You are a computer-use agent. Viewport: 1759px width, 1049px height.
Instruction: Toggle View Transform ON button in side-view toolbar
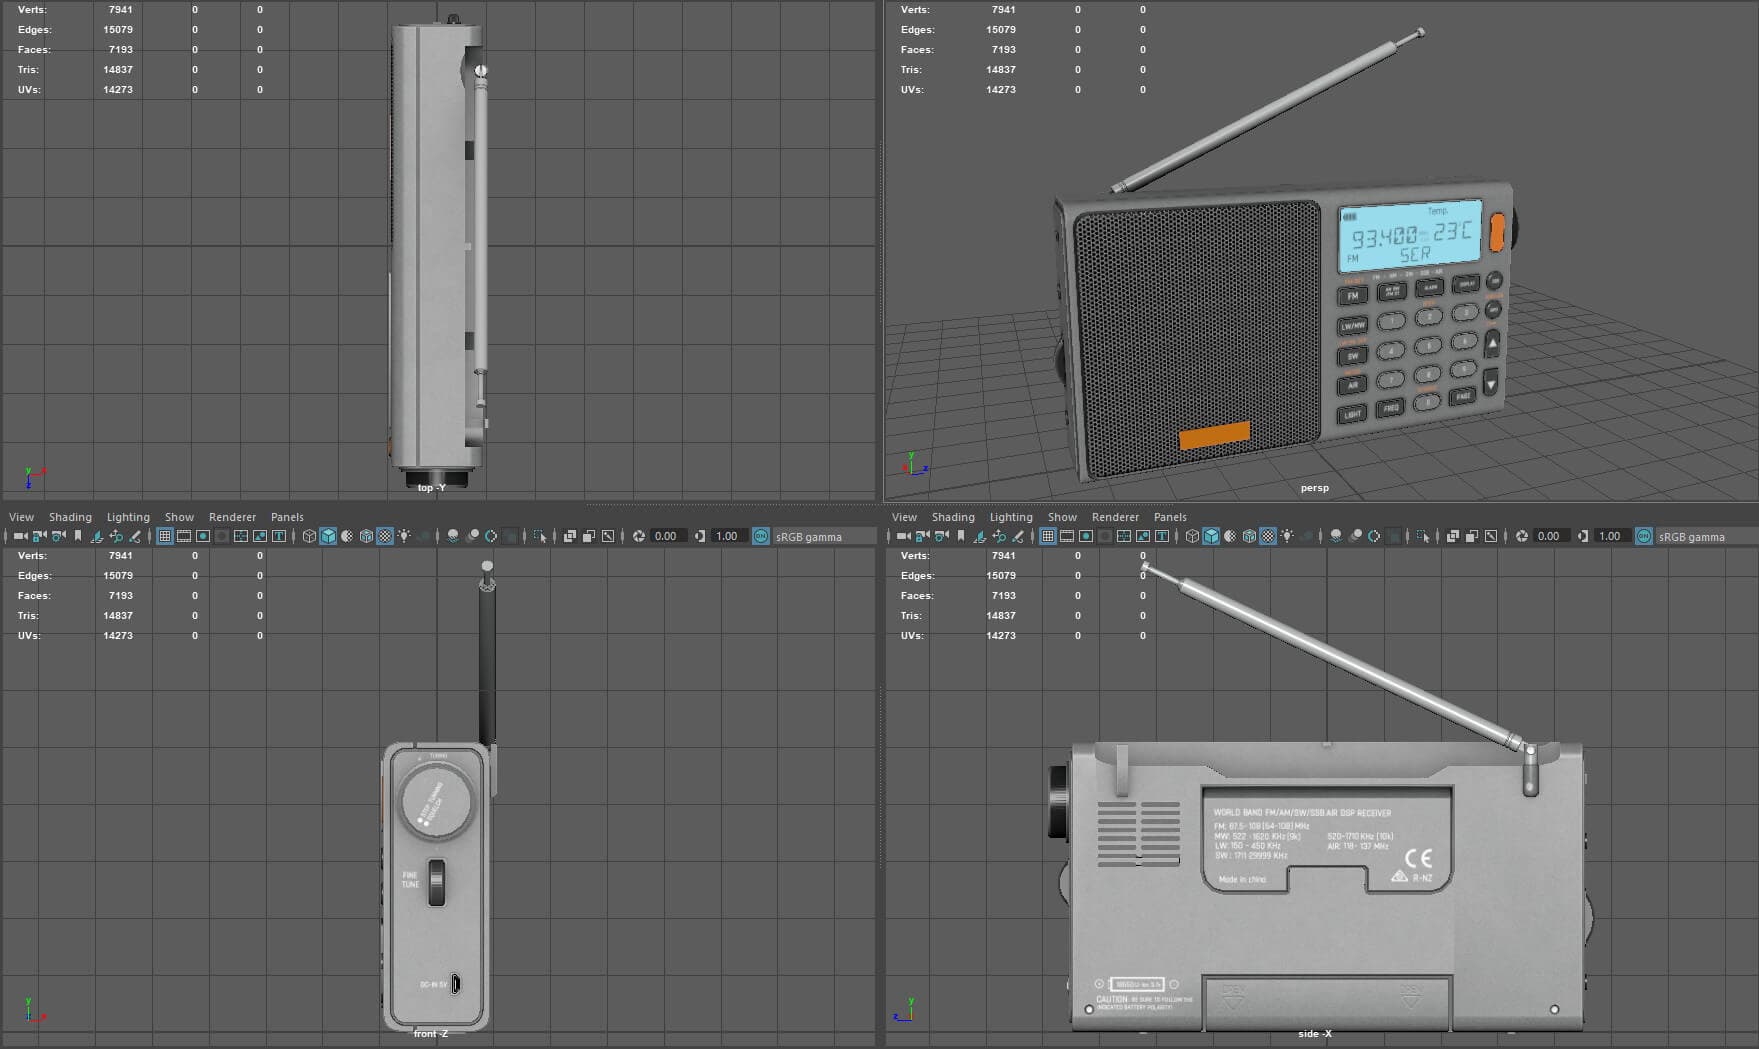1643,536
